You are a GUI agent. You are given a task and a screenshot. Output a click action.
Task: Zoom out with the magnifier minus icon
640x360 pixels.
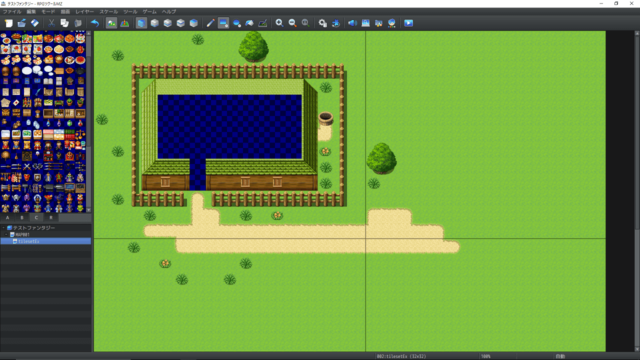point(292,23)
